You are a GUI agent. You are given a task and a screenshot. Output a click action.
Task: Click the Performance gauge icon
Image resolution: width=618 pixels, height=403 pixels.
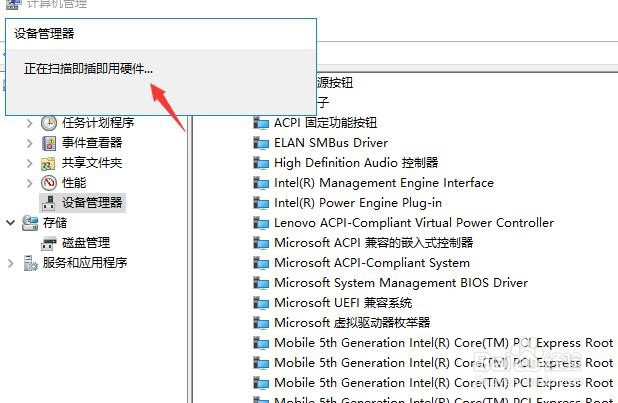coord(49,183)
